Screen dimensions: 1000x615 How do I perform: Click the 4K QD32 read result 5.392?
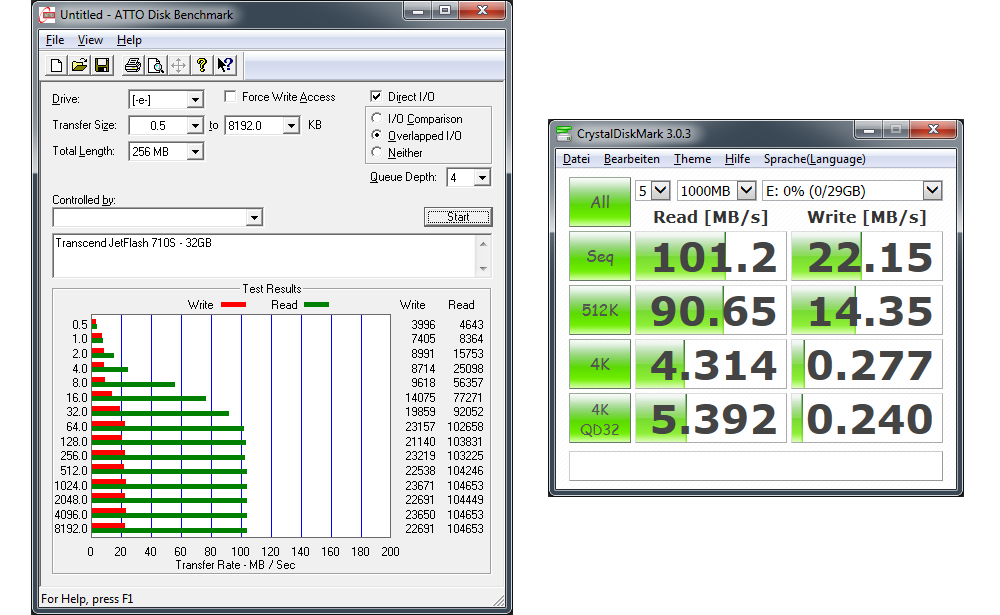711,418
